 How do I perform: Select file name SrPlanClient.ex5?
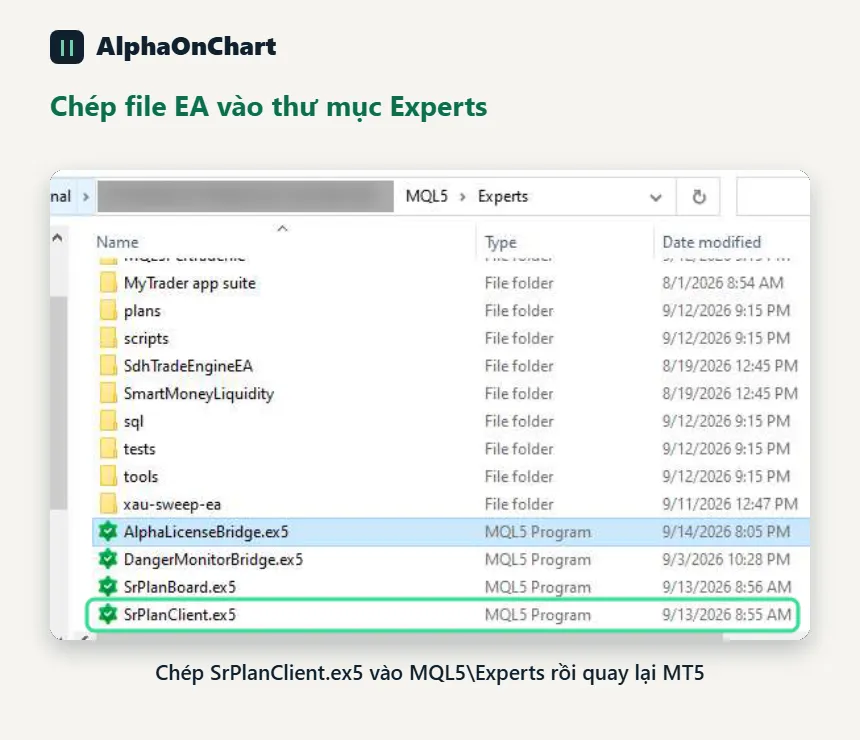180,615
